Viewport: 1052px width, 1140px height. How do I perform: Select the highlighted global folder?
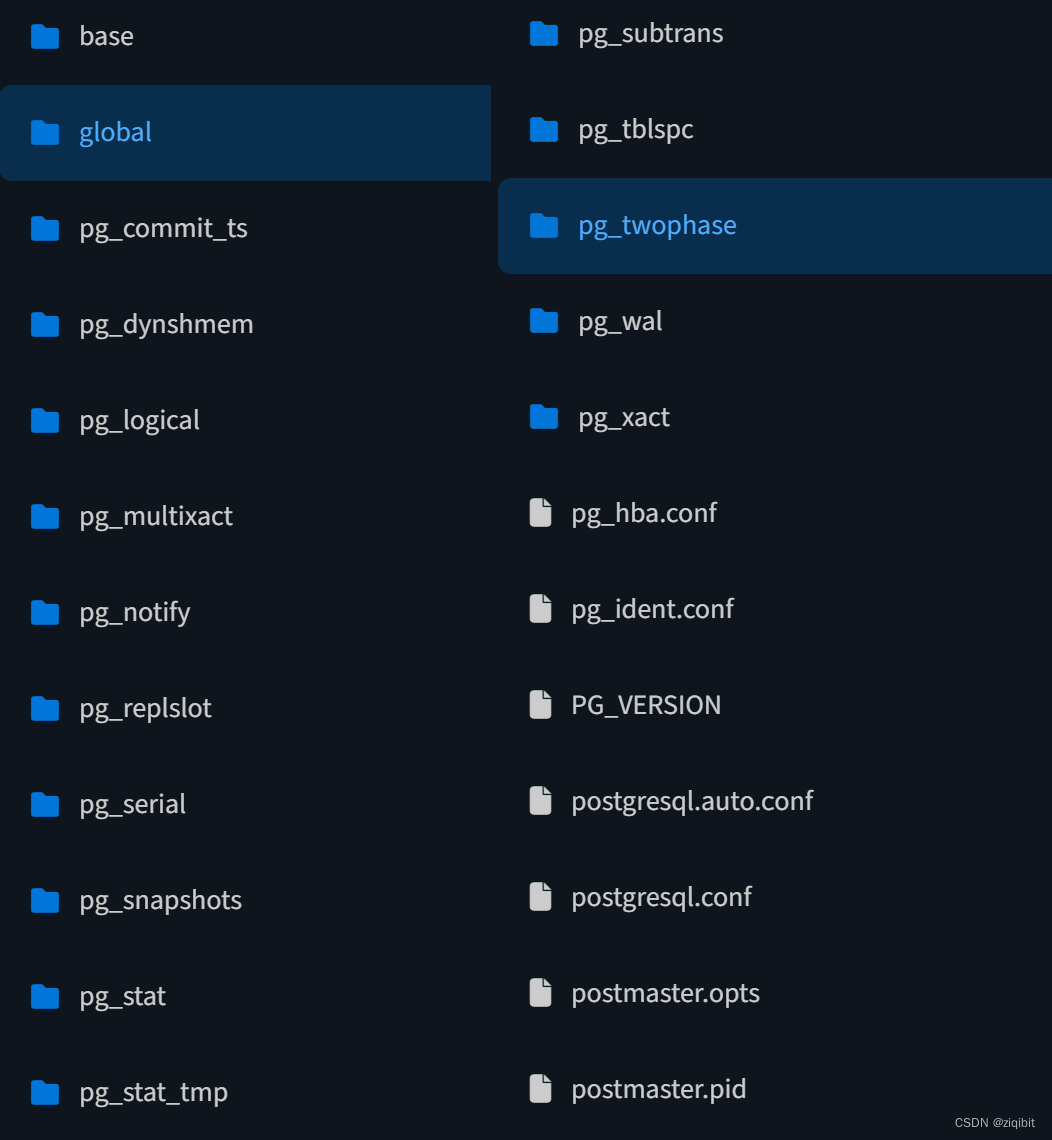[x=115, y=132]
